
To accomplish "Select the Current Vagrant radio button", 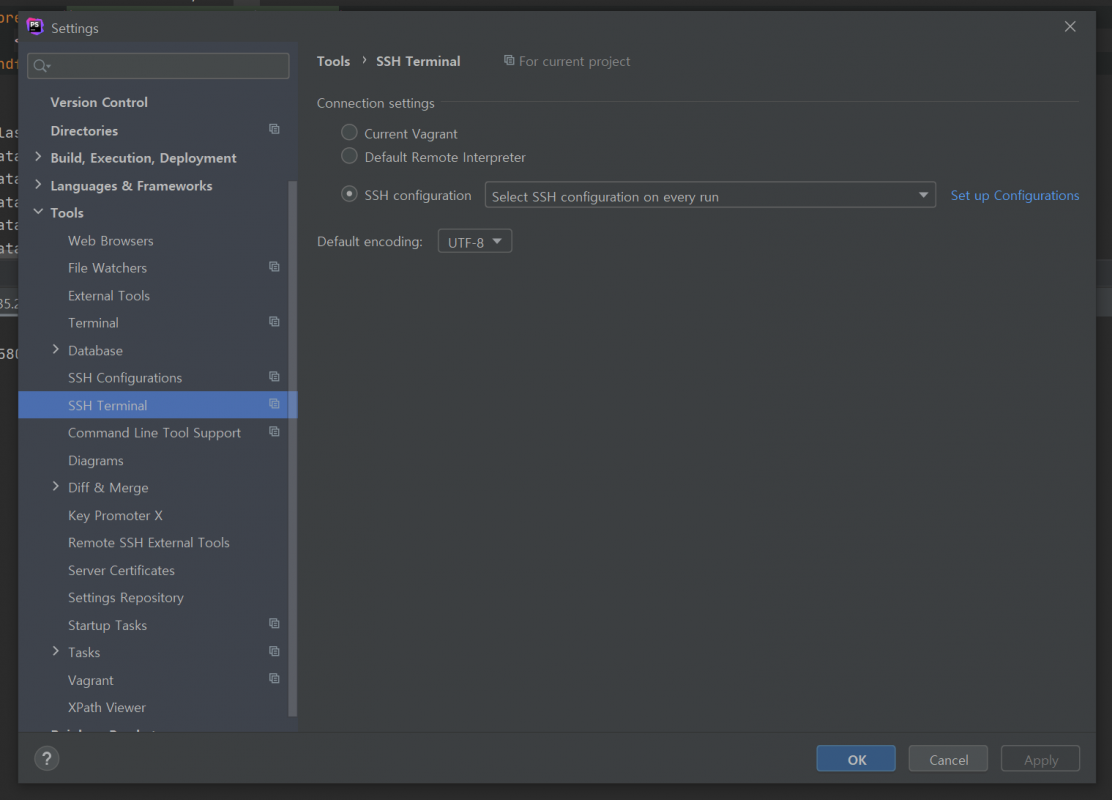I will [349, 133].
